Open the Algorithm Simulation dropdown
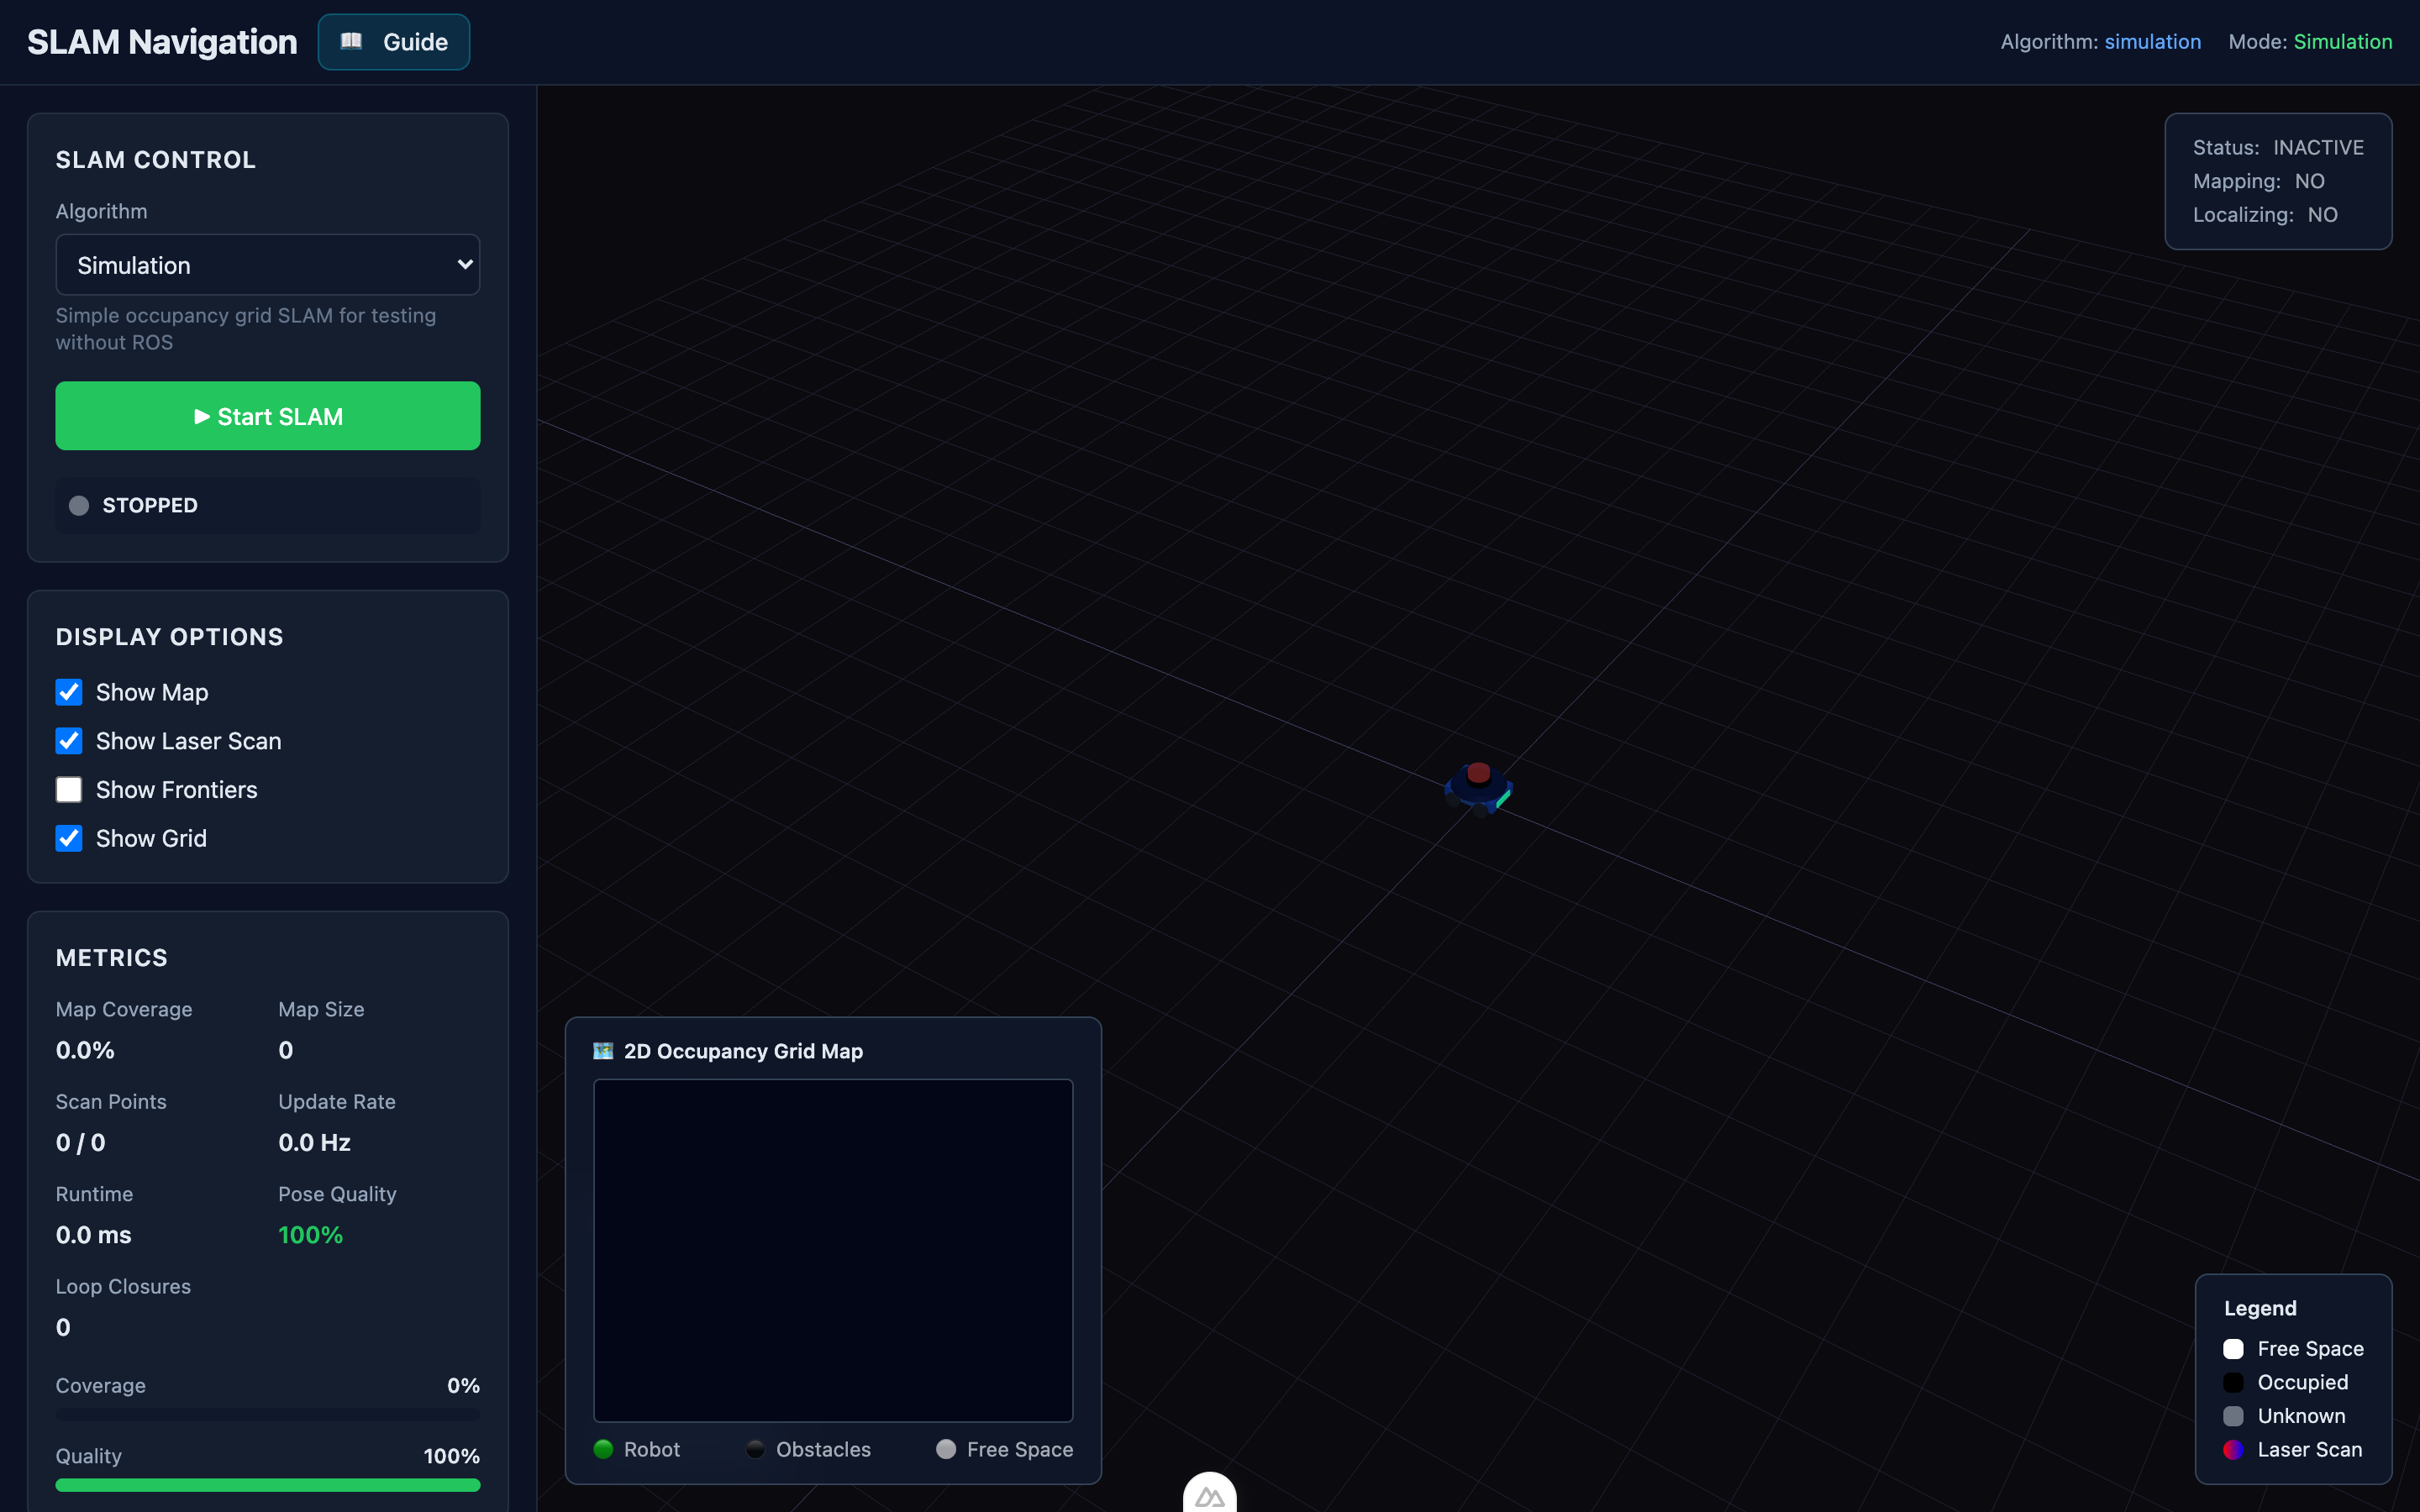2420x1512 pixels. 268,265
